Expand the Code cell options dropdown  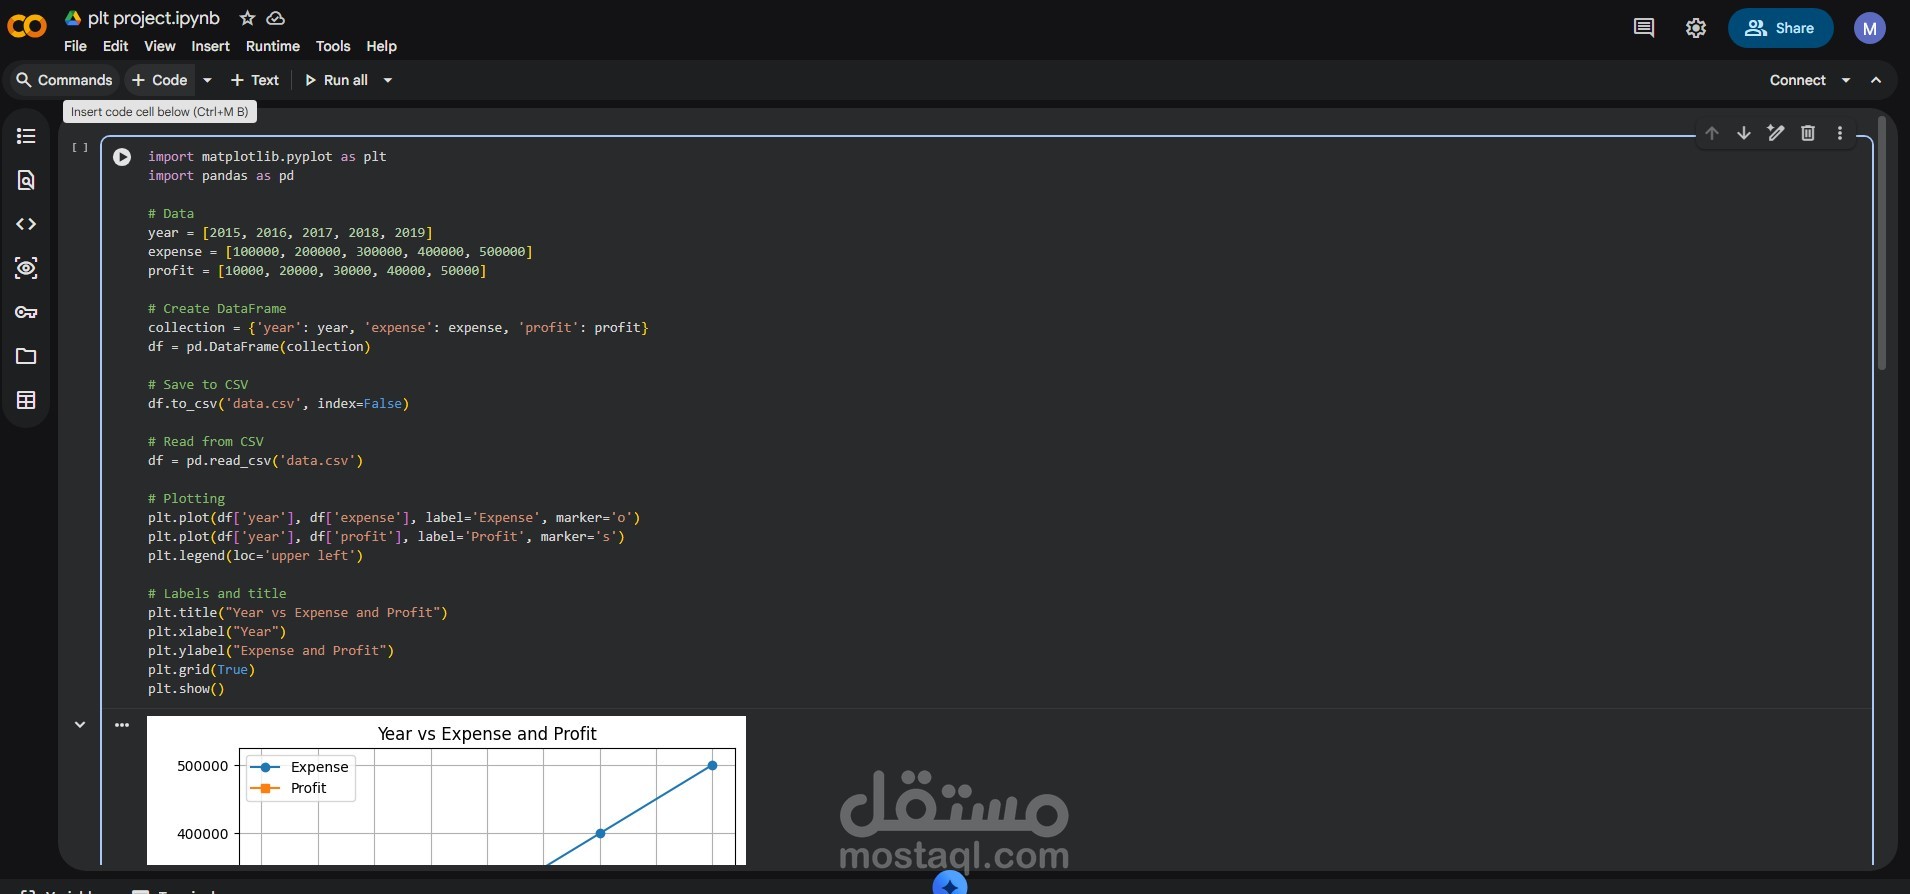(x=207, y=80)
